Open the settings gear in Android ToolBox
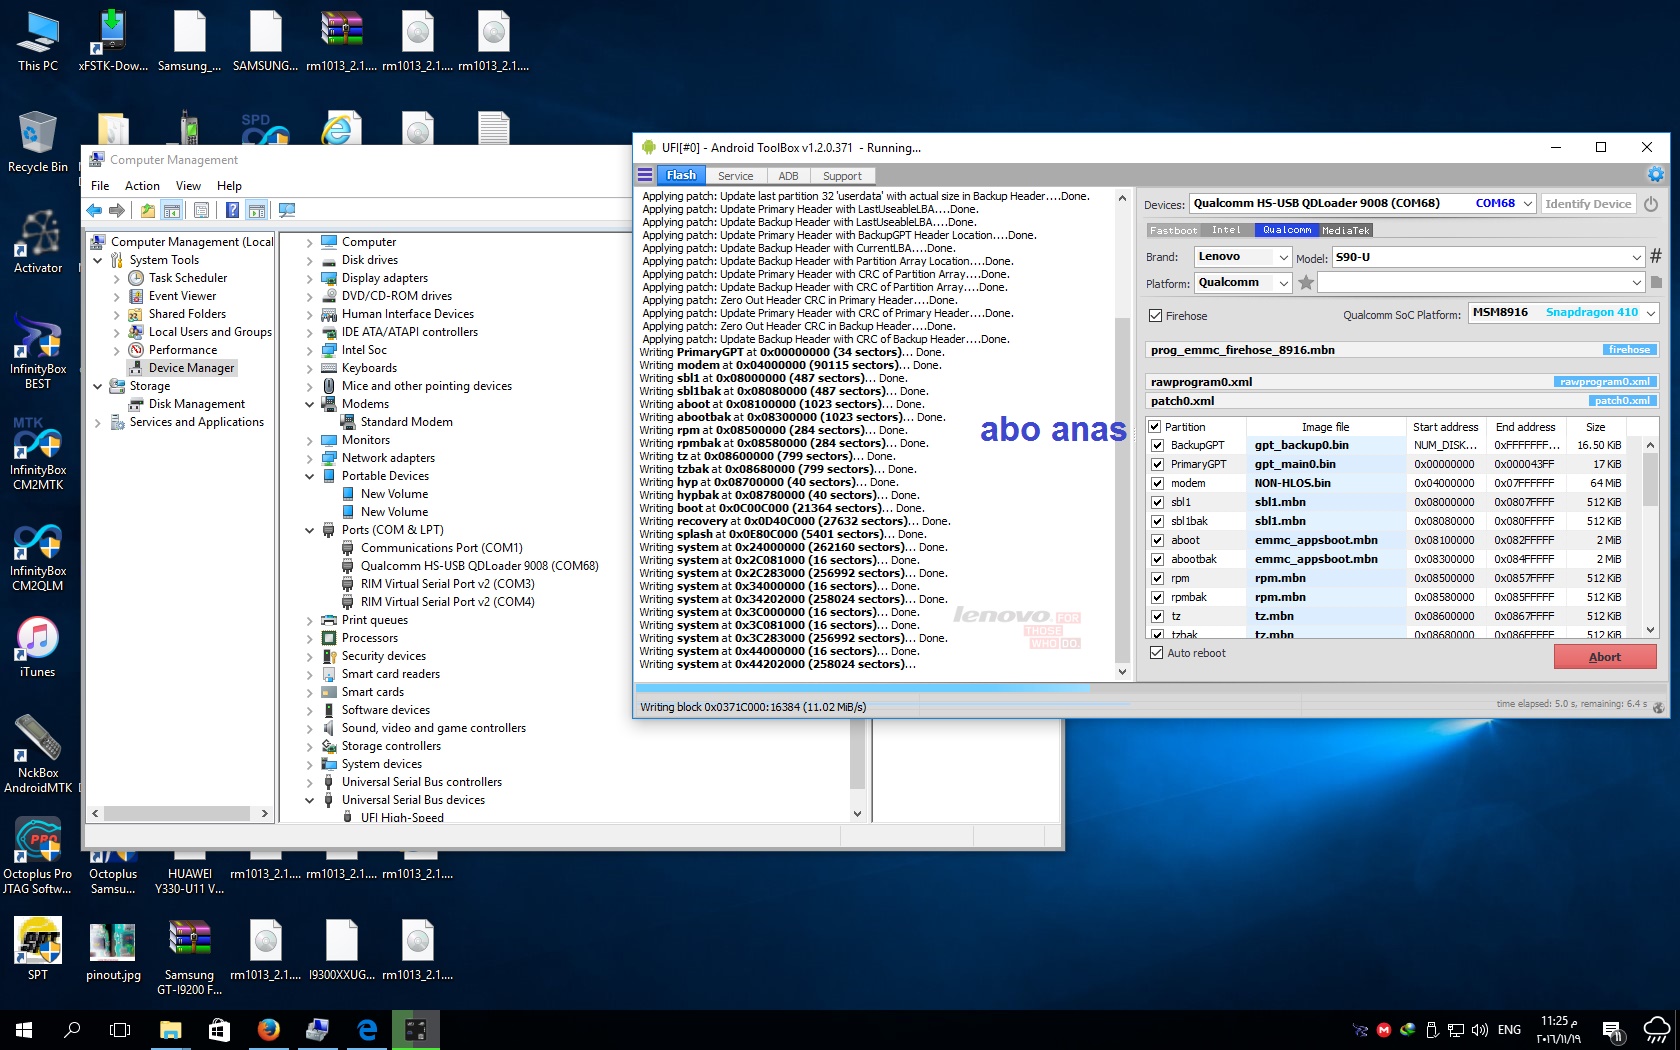The height and width of the screenshot is (1050, 1680). point(1656,175)
